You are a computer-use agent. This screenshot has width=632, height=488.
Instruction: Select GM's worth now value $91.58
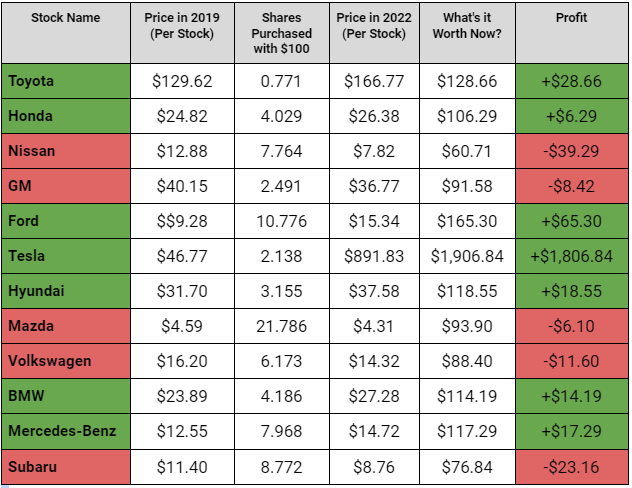point(467,186)
